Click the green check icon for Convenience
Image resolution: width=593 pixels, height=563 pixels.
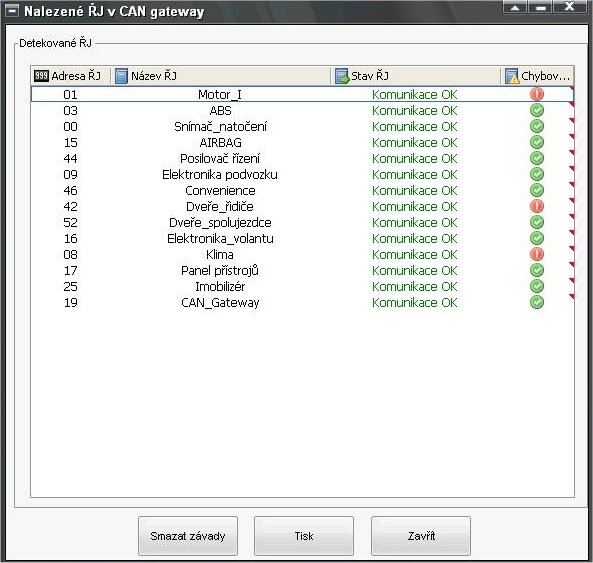(536, 190)
